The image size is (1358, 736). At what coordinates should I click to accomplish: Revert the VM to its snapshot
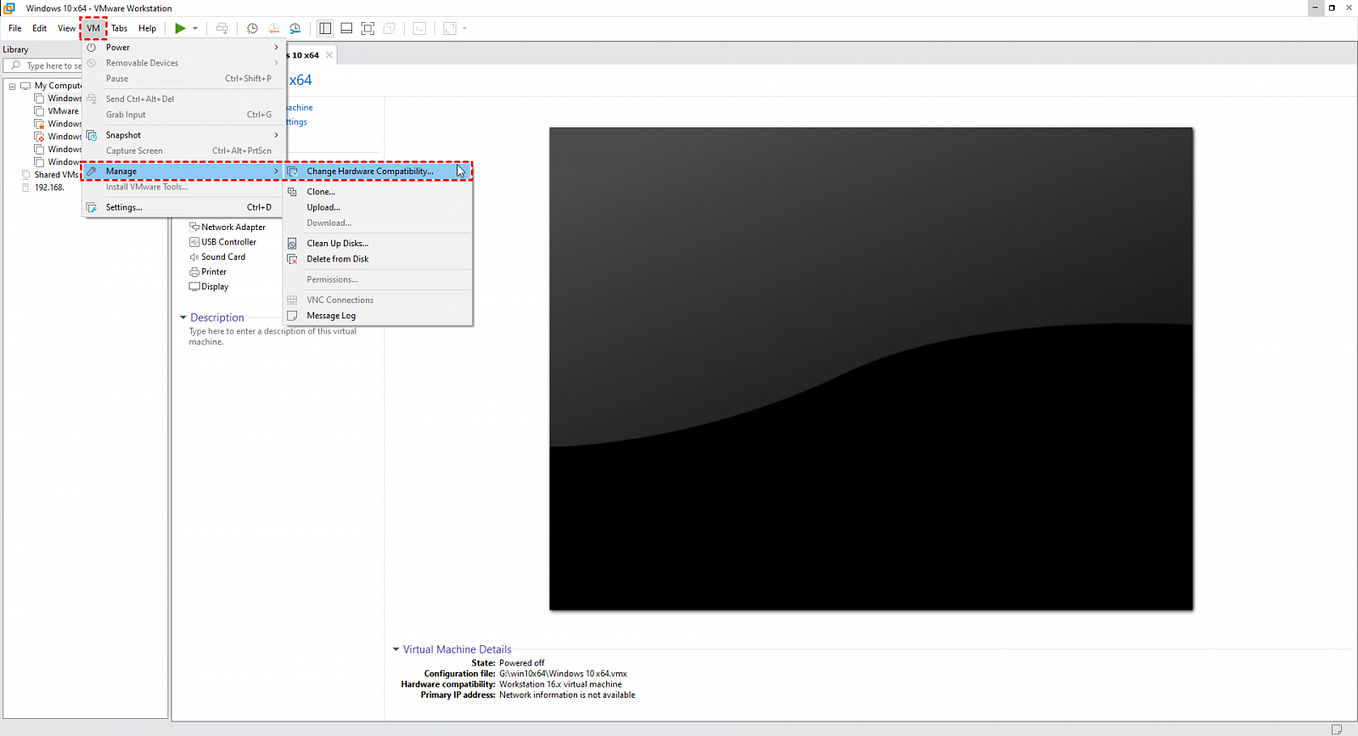click(x=273, y=28)
